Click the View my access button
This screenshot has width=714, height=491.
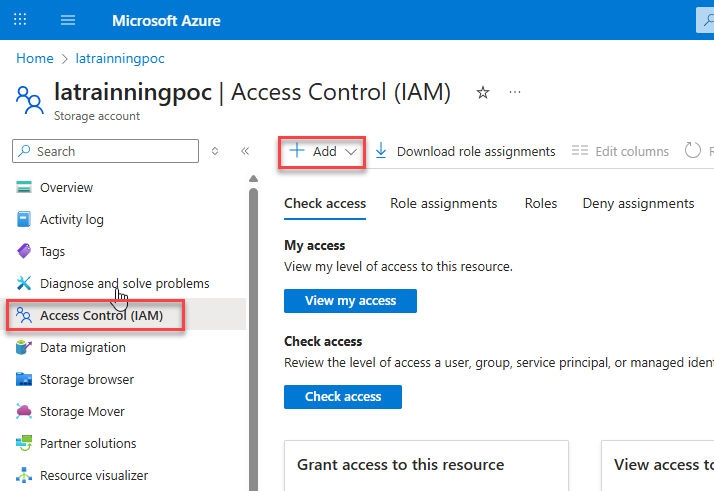[350, 300]
